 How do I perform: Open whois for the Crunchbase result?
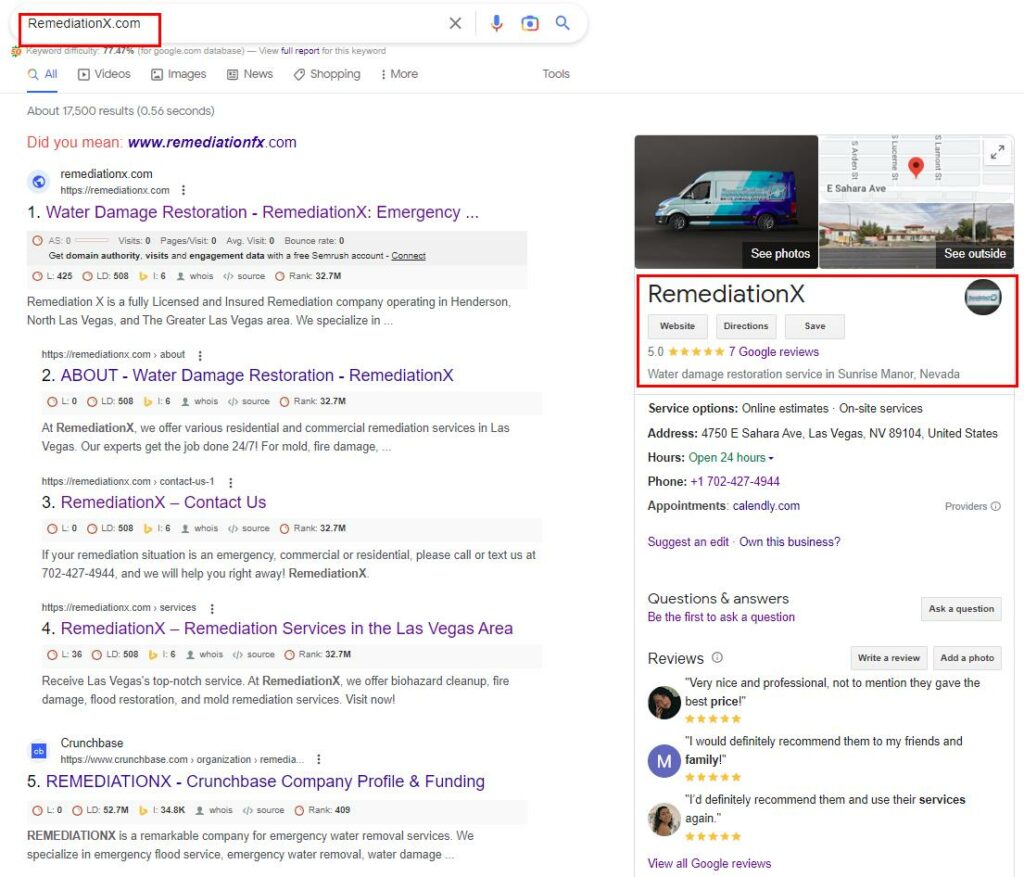[x=214, y=810]
